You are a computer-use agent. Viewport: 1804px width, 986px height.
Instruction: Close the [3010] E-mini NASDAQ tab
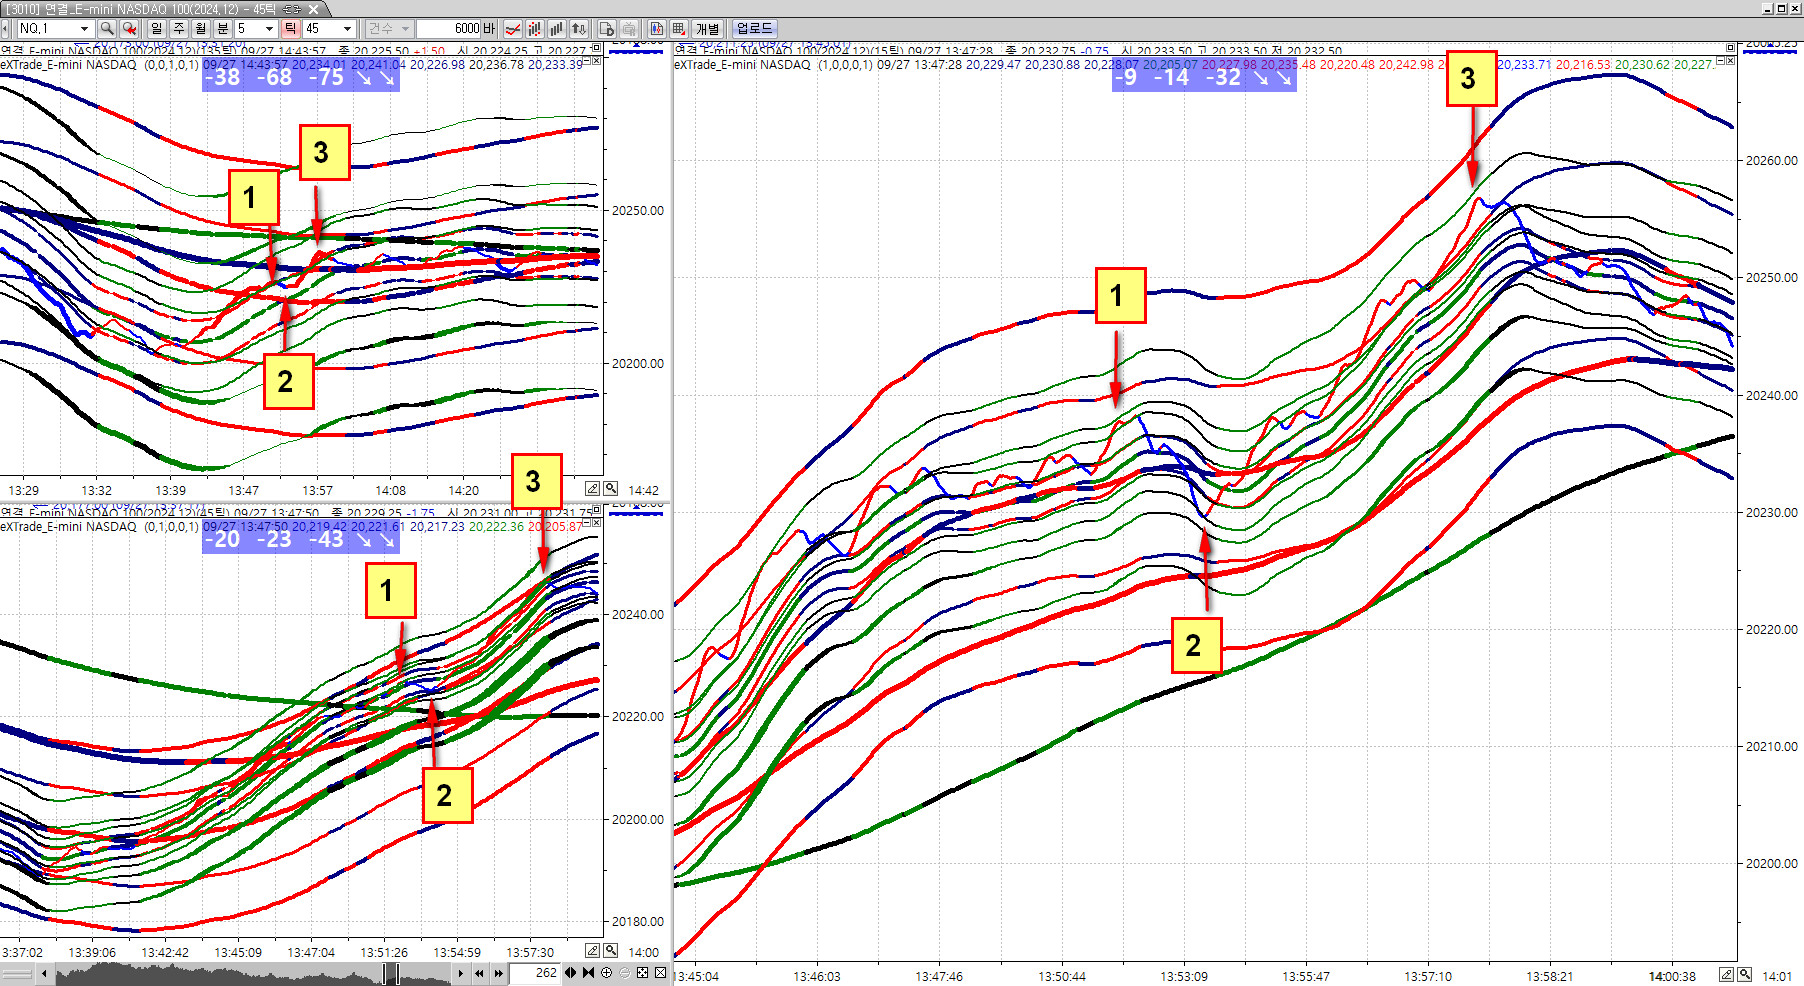(313, 9)
